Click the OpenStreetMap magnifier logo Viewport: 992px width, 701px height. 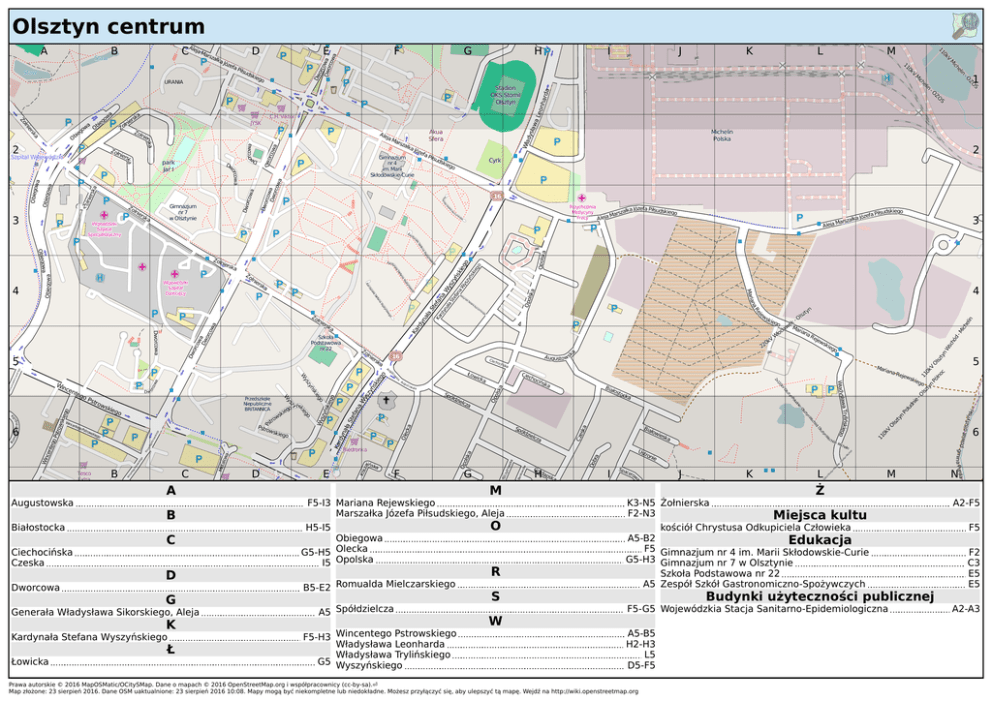click(x=965, y=26)
